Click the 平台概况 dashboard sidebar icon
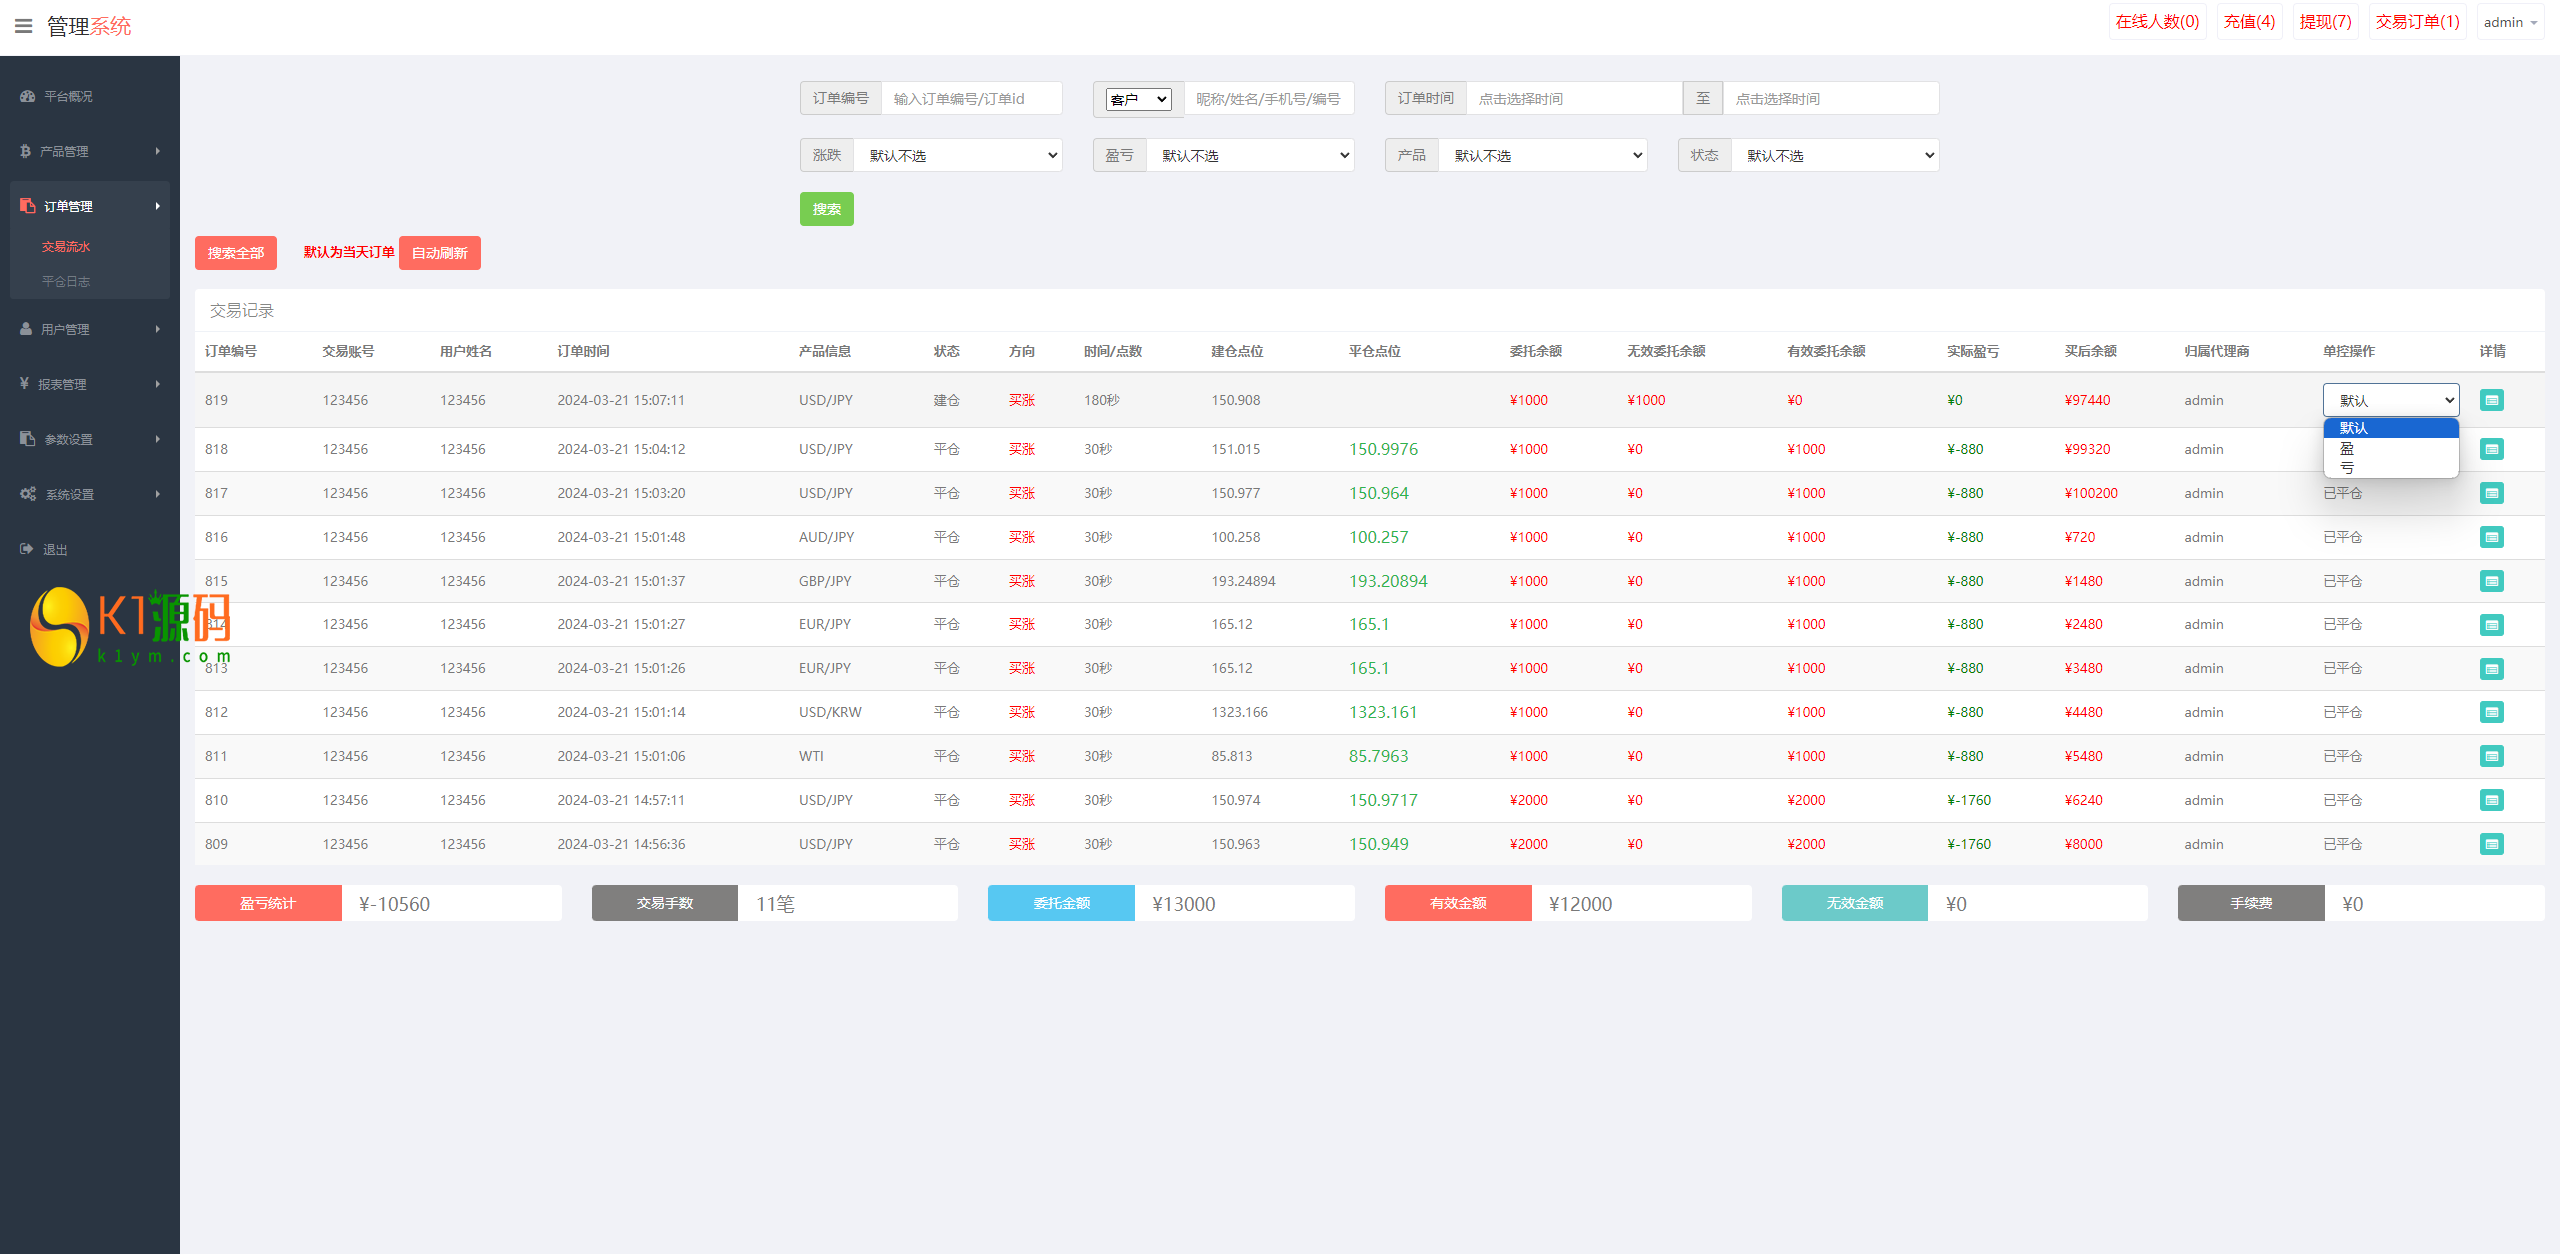2560x1254 pixels. point(27,96)
